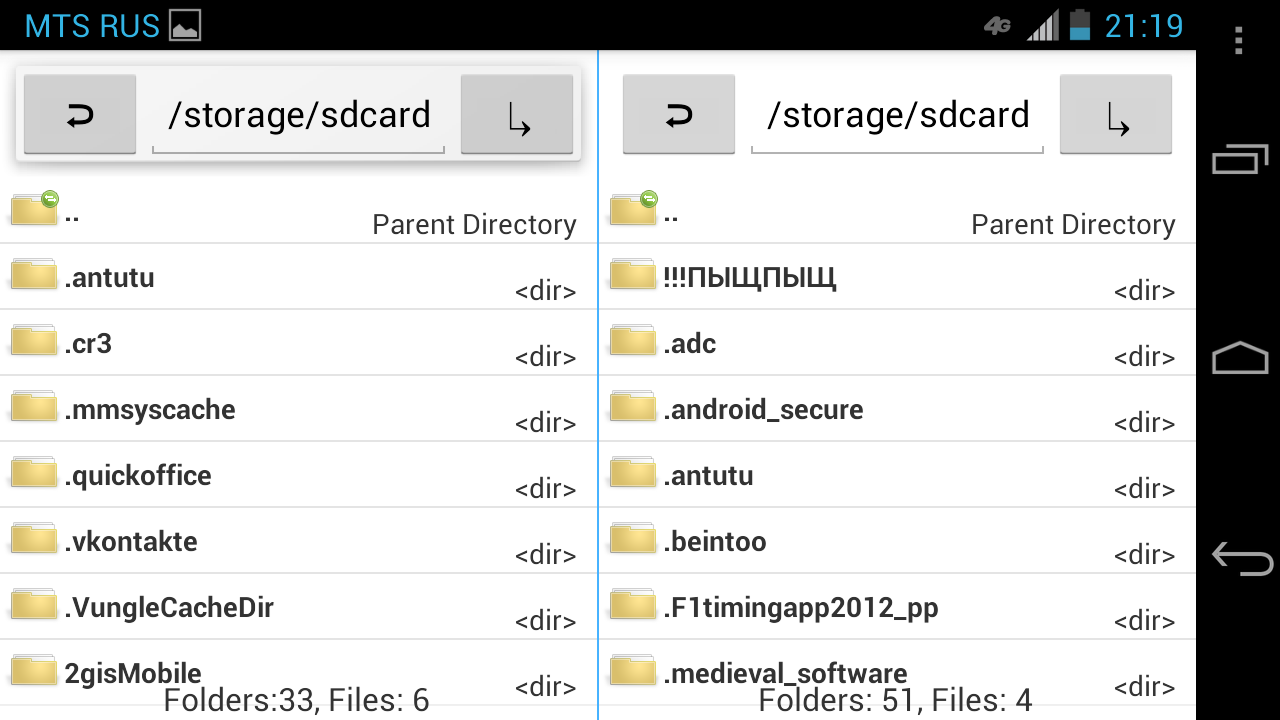This screenshot has width=1280, height=720.
Task: Open Parent Directory in the right pane
Action: click(x=897, y=211)
